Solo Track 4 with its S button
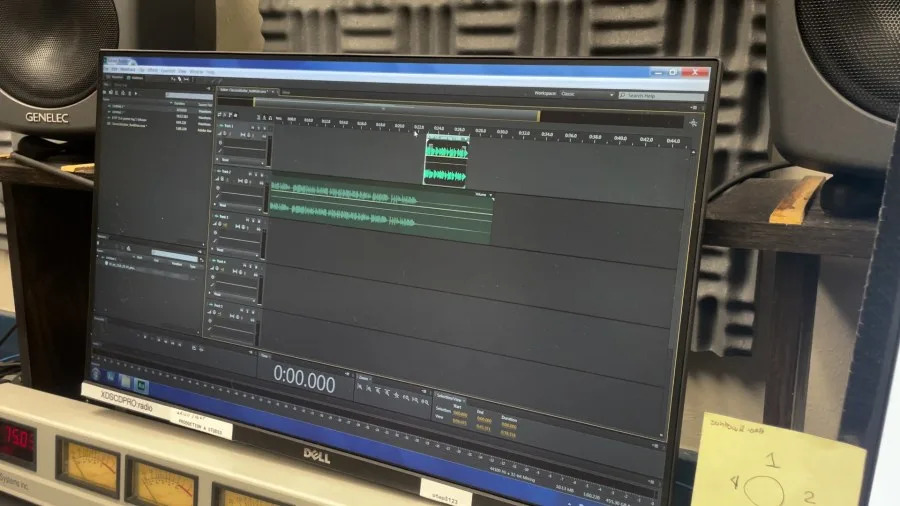This screenshot has width=900, height=506. coord(250,266)
